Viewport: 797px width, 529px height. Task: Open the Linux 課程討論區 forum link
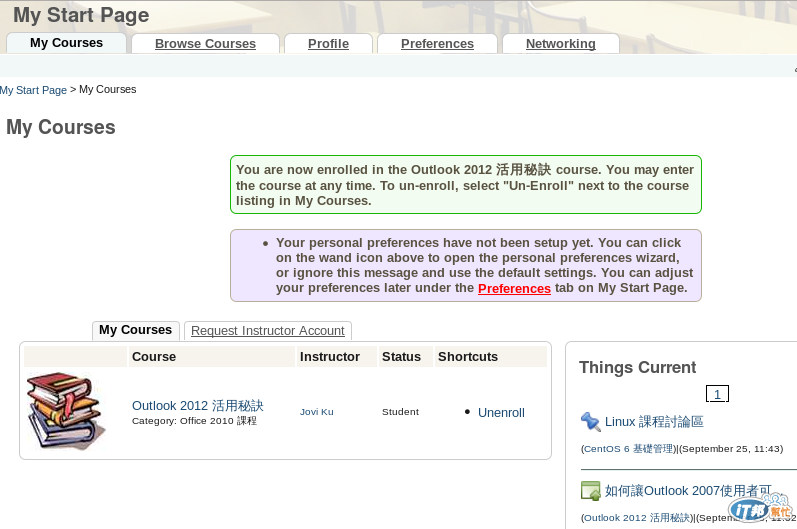click(x=654, y=422)
